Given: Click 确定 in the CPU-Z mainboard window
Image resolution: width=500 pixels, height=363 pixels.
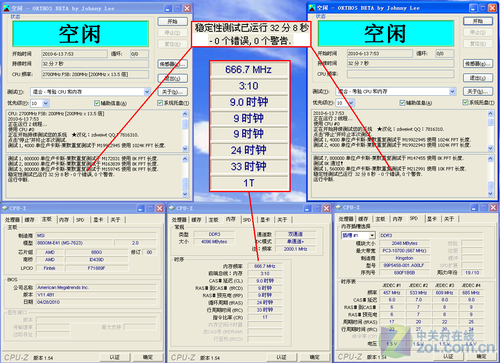Looking at the screenshot, I should pyautogui.click(x=148, y=357).
